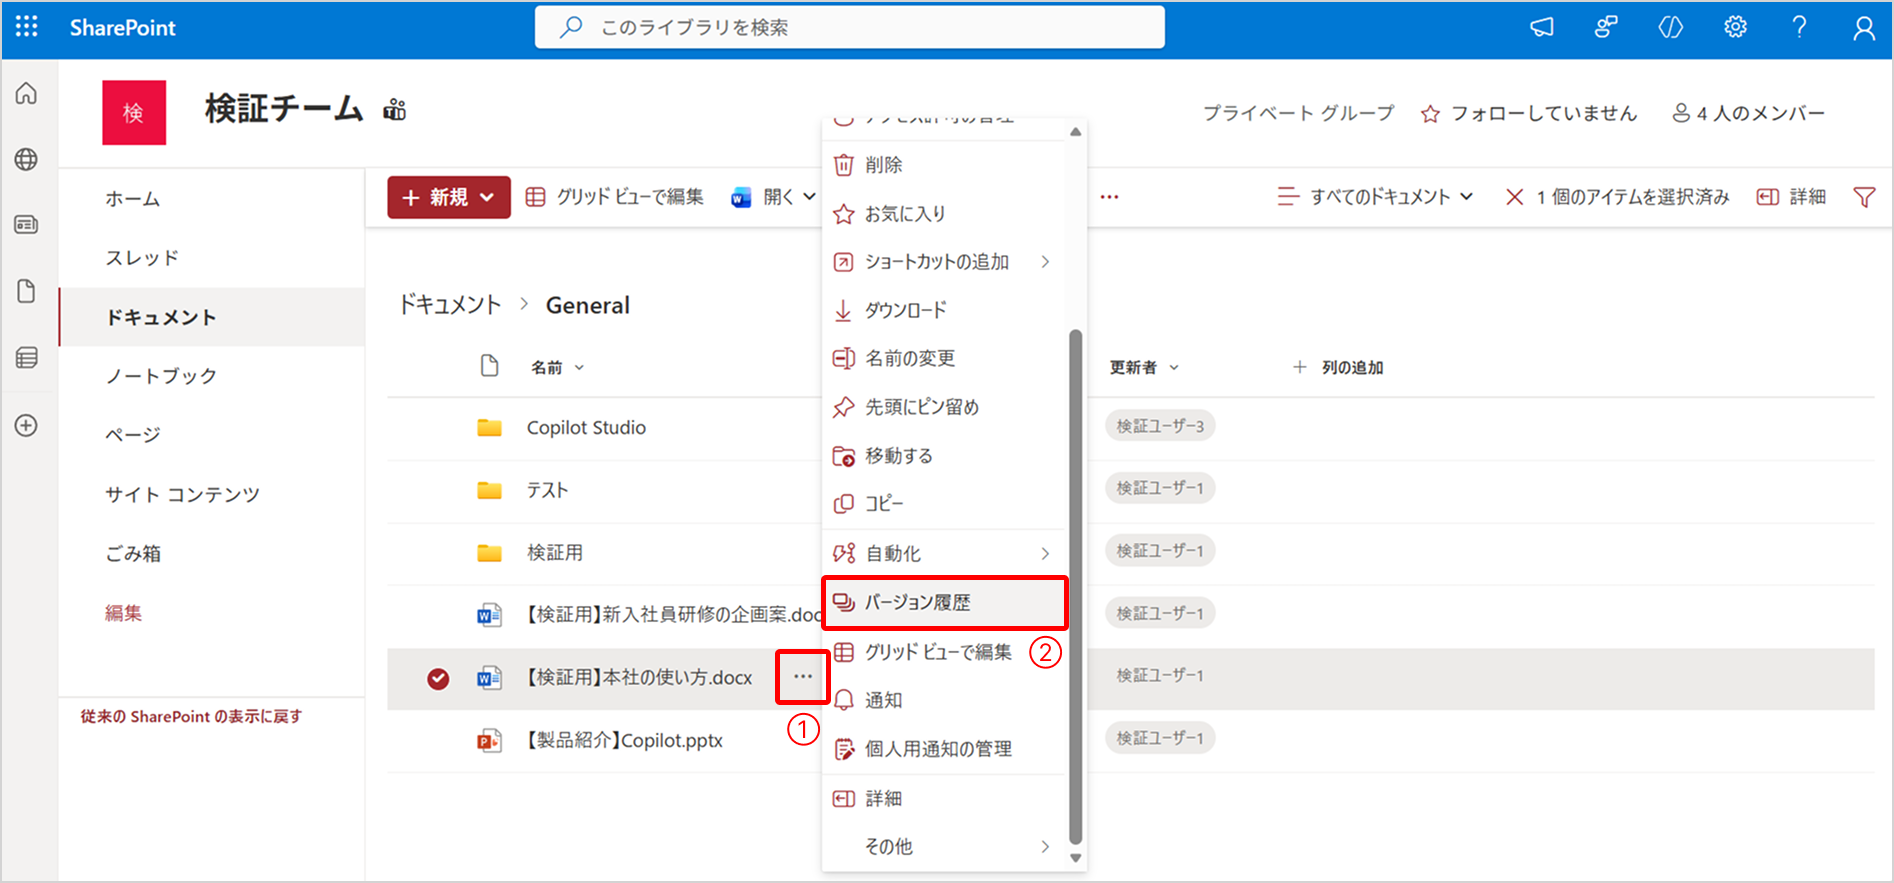This screenshot has width=1894, height=883.
Task: Open the settings gear icon
Action: [x=1735, y=27]
